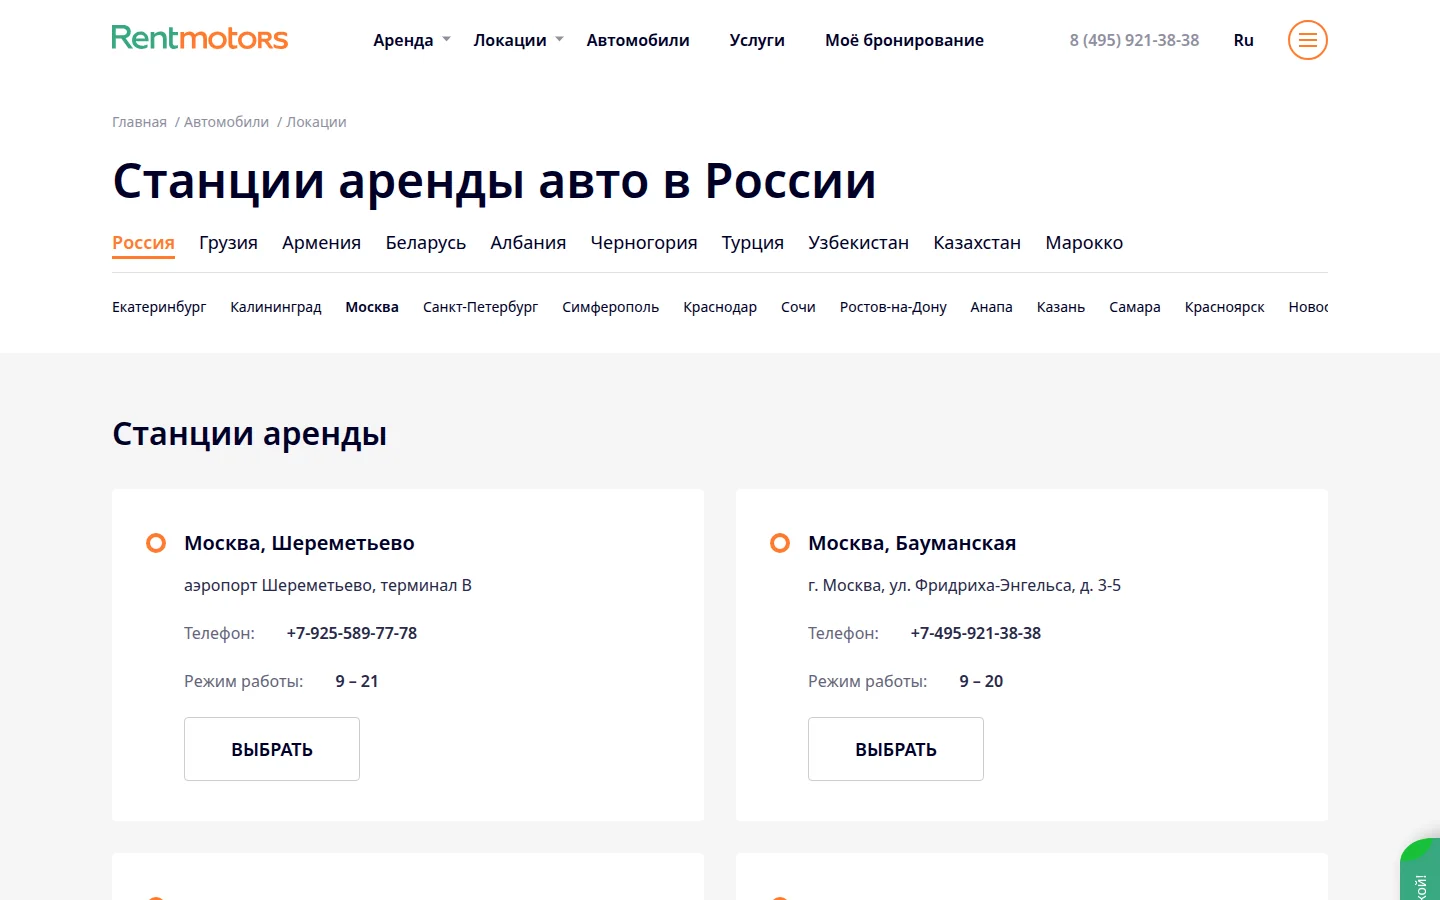This screenshot has height=900, width=1440.
Task: Choose the Сочи city link
Action: [798, 307]
